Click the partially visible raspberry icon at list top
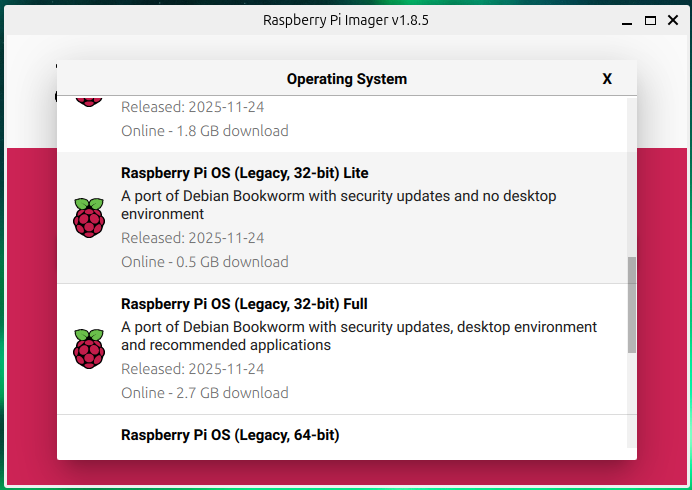Image resolution: width=692 pixels, height=490 pixels. click(89, 100)
